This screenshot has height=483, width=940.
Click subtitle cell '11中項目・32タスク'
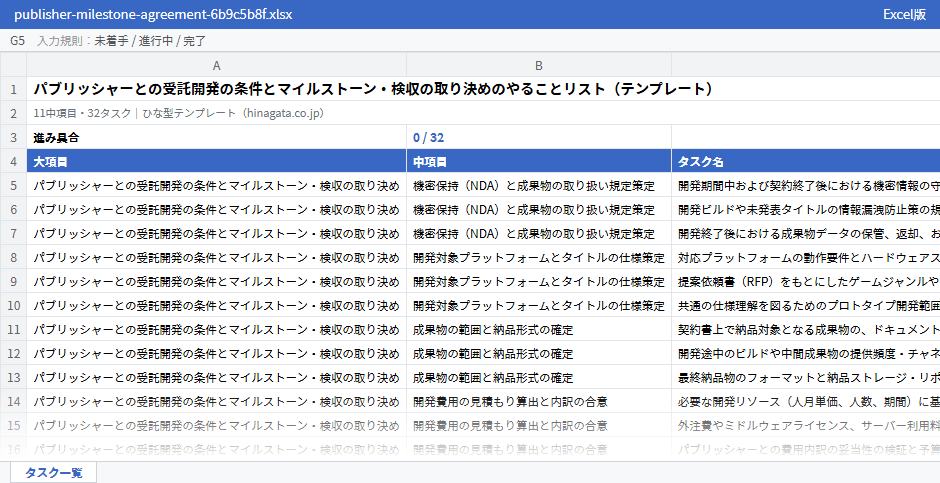click(x=483, y=113)
